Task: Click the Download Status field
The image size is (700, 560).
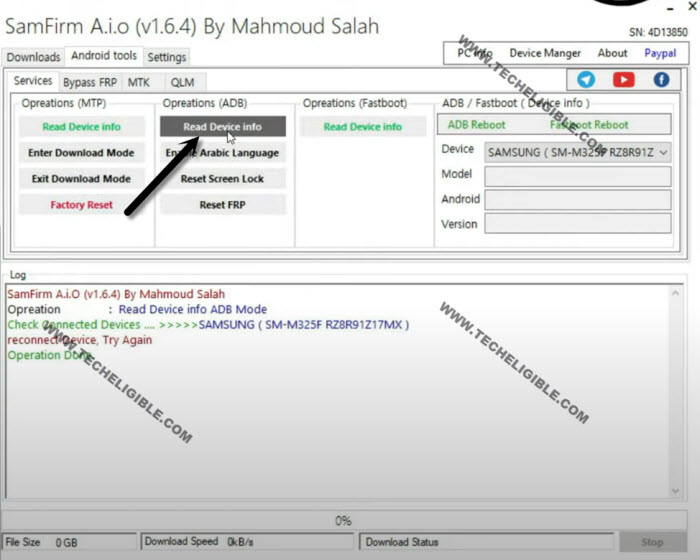Action: (x=487, y=542)
